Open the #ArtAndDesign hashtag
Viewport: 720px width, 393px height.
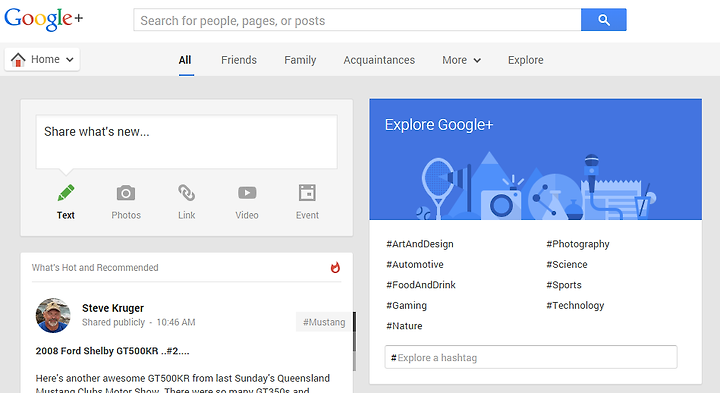point(420,244)
